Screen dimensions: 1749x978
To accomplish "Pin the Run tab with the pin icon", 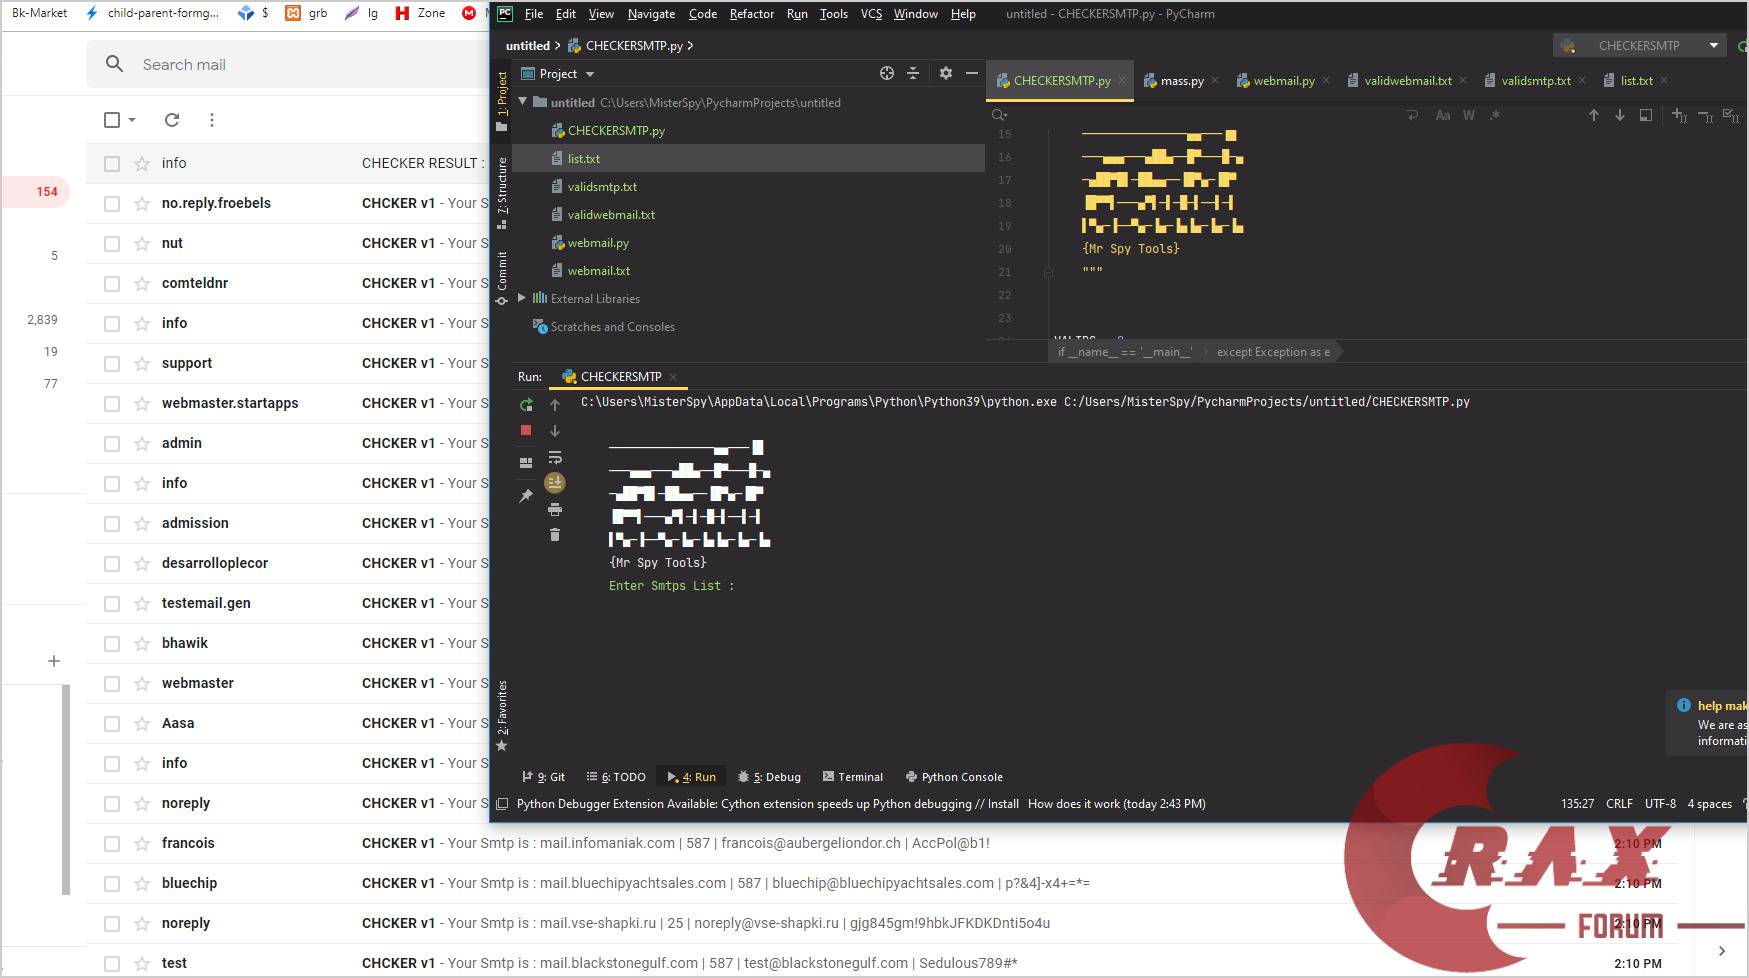I will pyautogui.click(x=526, y=496).
